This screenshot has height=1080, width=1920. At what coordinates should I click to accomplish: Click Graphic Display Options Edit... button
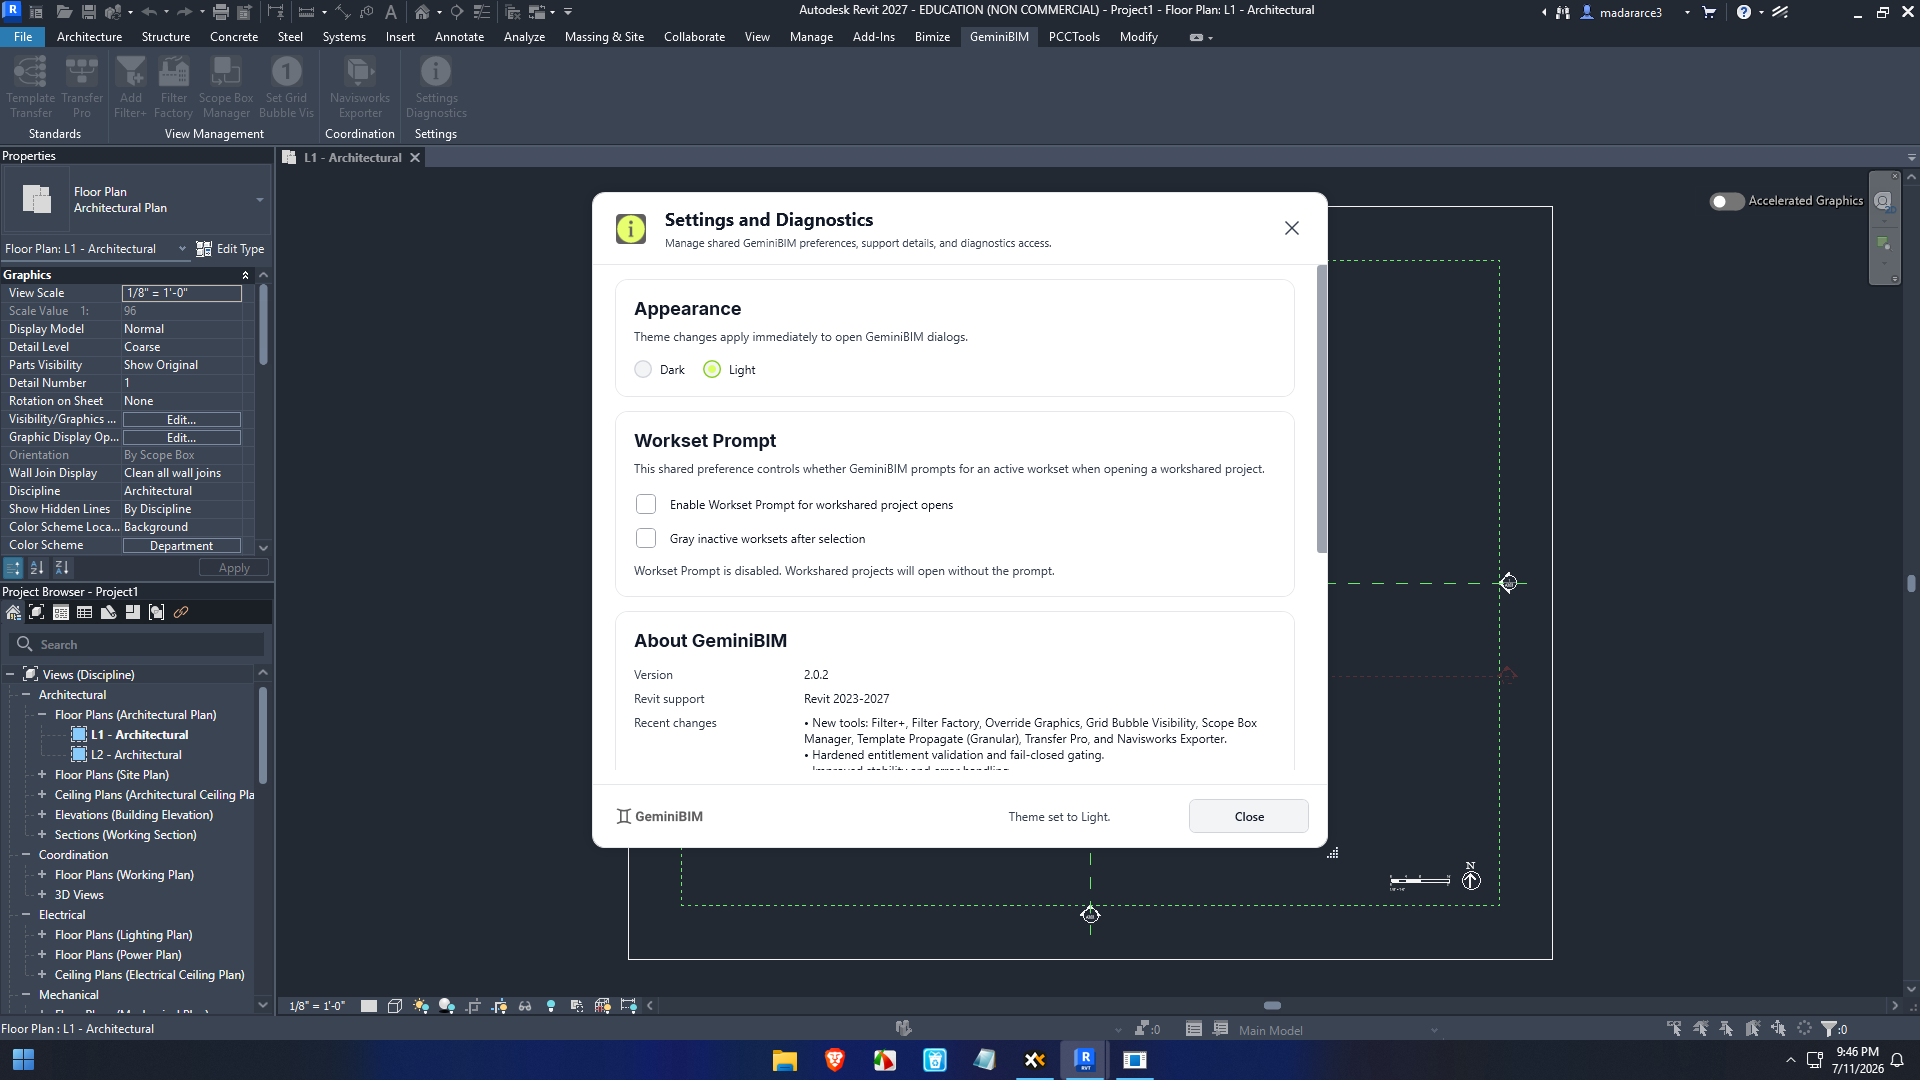pos(181,438)
